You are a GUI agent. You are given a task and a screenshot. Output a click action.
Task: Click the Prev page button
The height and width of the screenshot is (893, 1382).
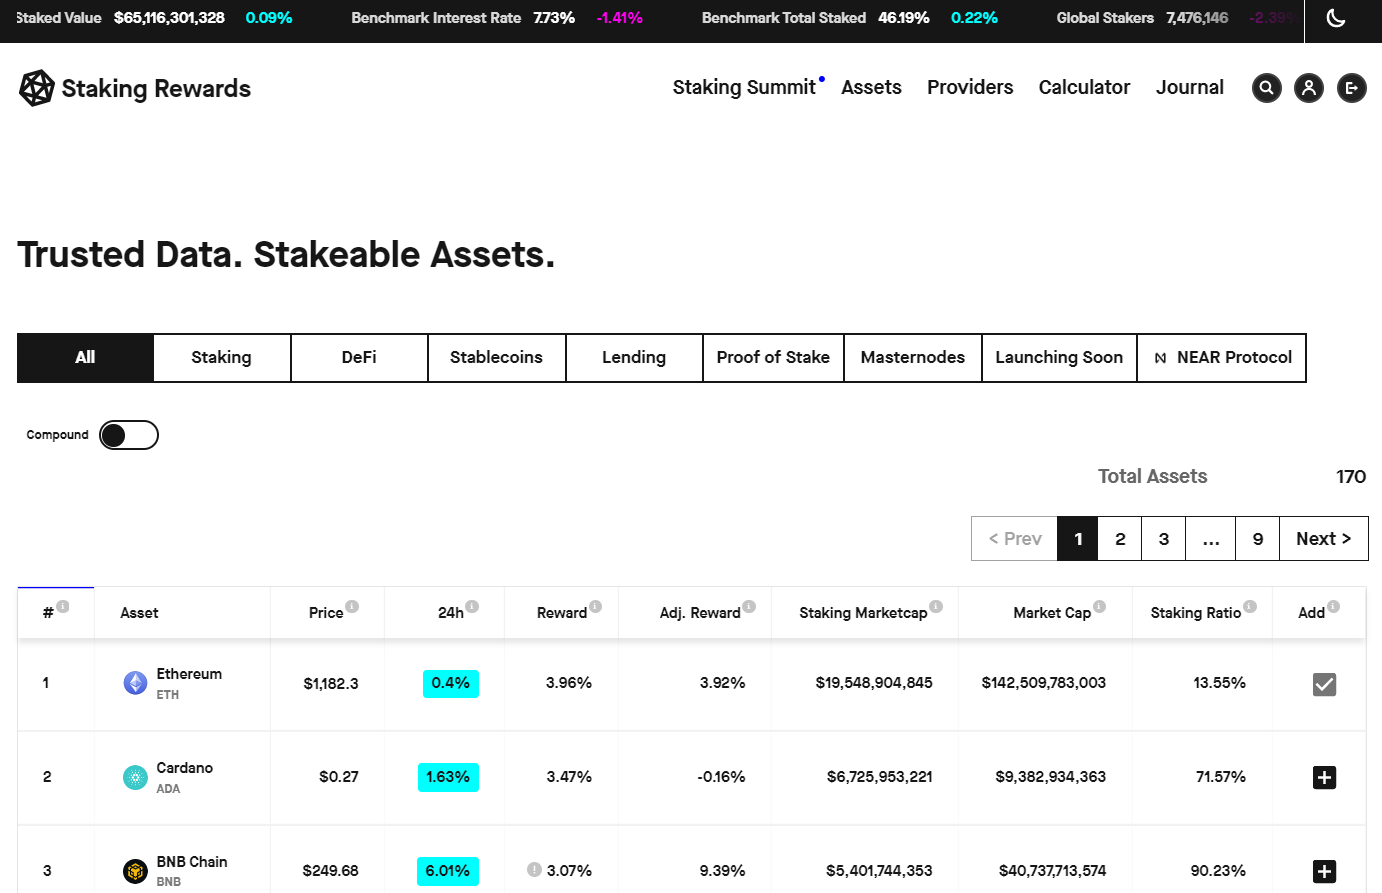click(1015, 539)
